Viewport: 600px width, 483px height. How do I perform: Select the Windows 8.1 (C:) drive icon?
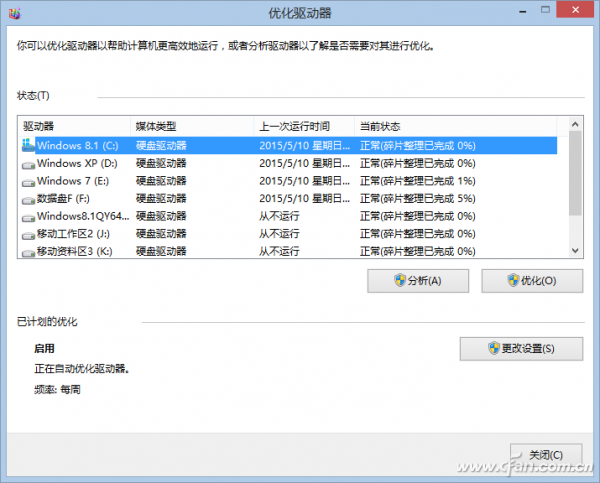(x=28, y=145)
